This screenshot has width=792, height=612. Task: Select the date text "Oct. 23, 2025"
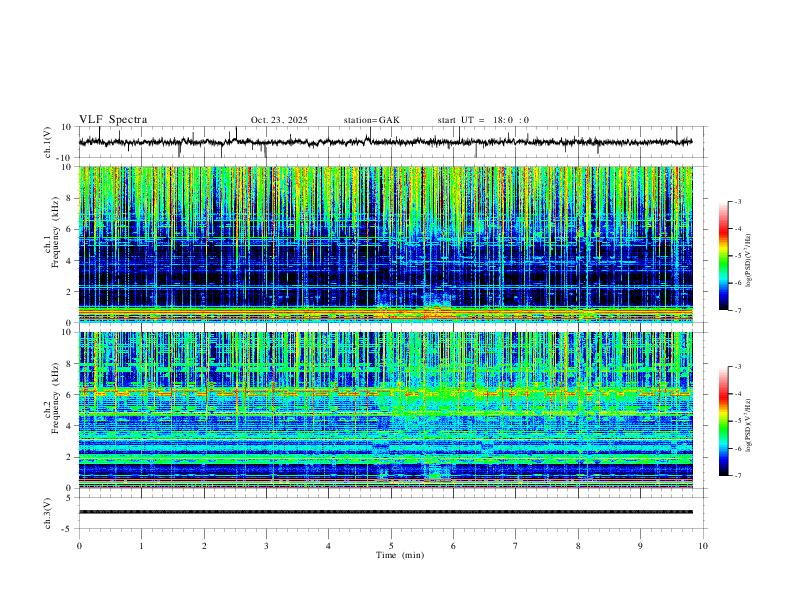click(x=279, y=120)
